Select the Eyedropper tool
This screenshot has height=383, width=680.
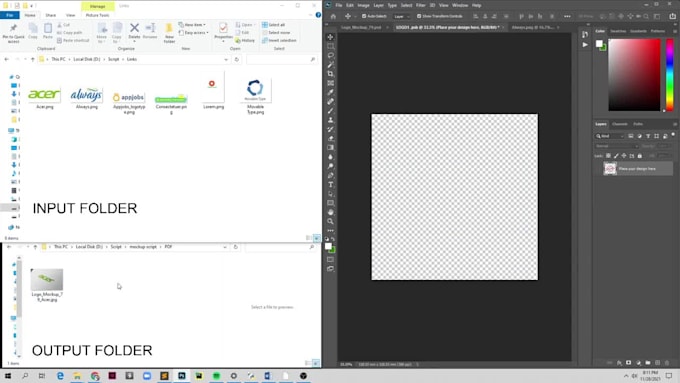coord(330,92)
